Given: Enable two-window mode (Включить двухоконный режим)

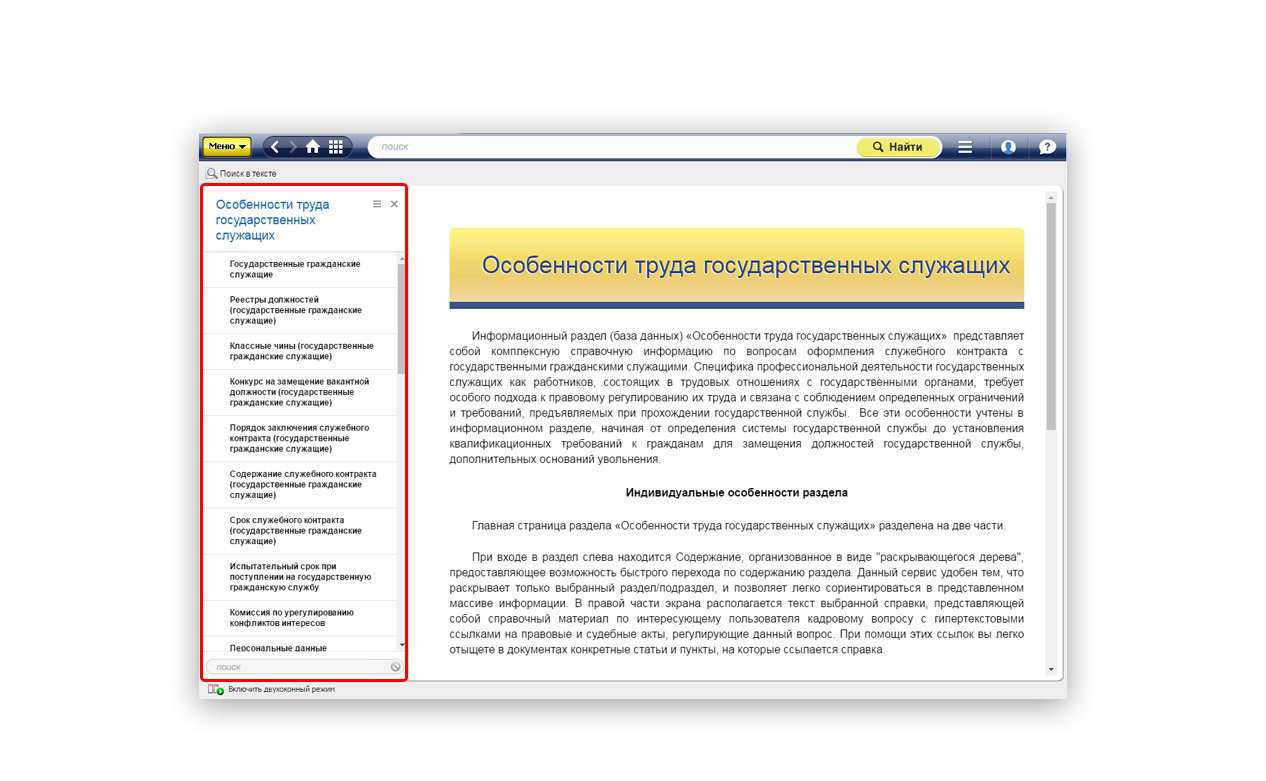Looking at the screenshot, I should [271, 689].
